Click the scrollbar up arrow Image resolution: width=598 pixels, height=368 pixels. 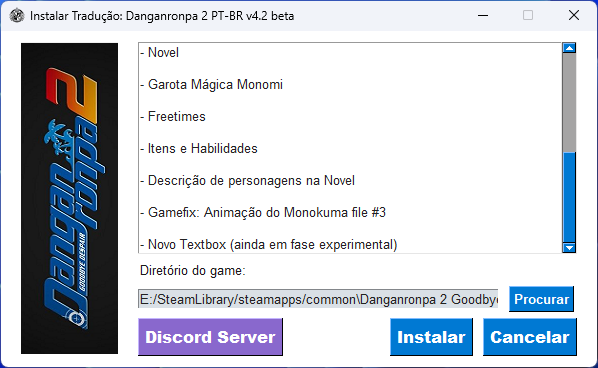[x=569, y=48]
